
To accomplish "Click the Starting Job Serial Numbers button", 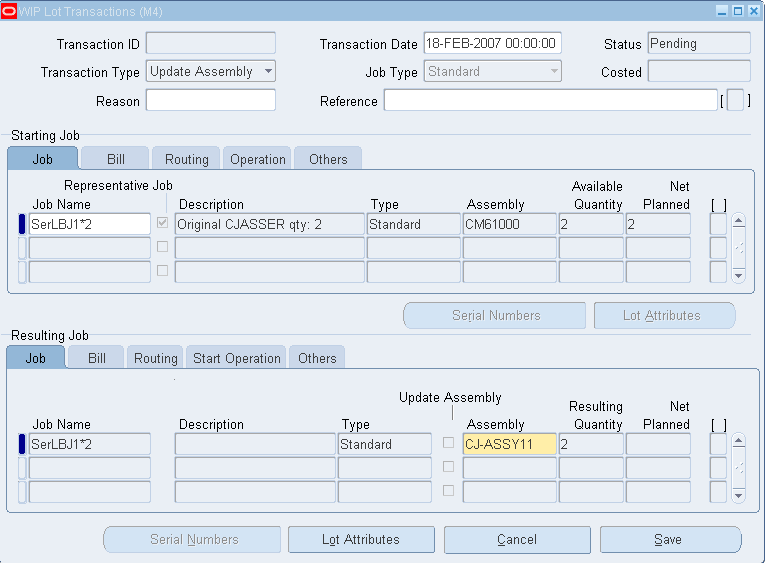I will pos(495,315).
